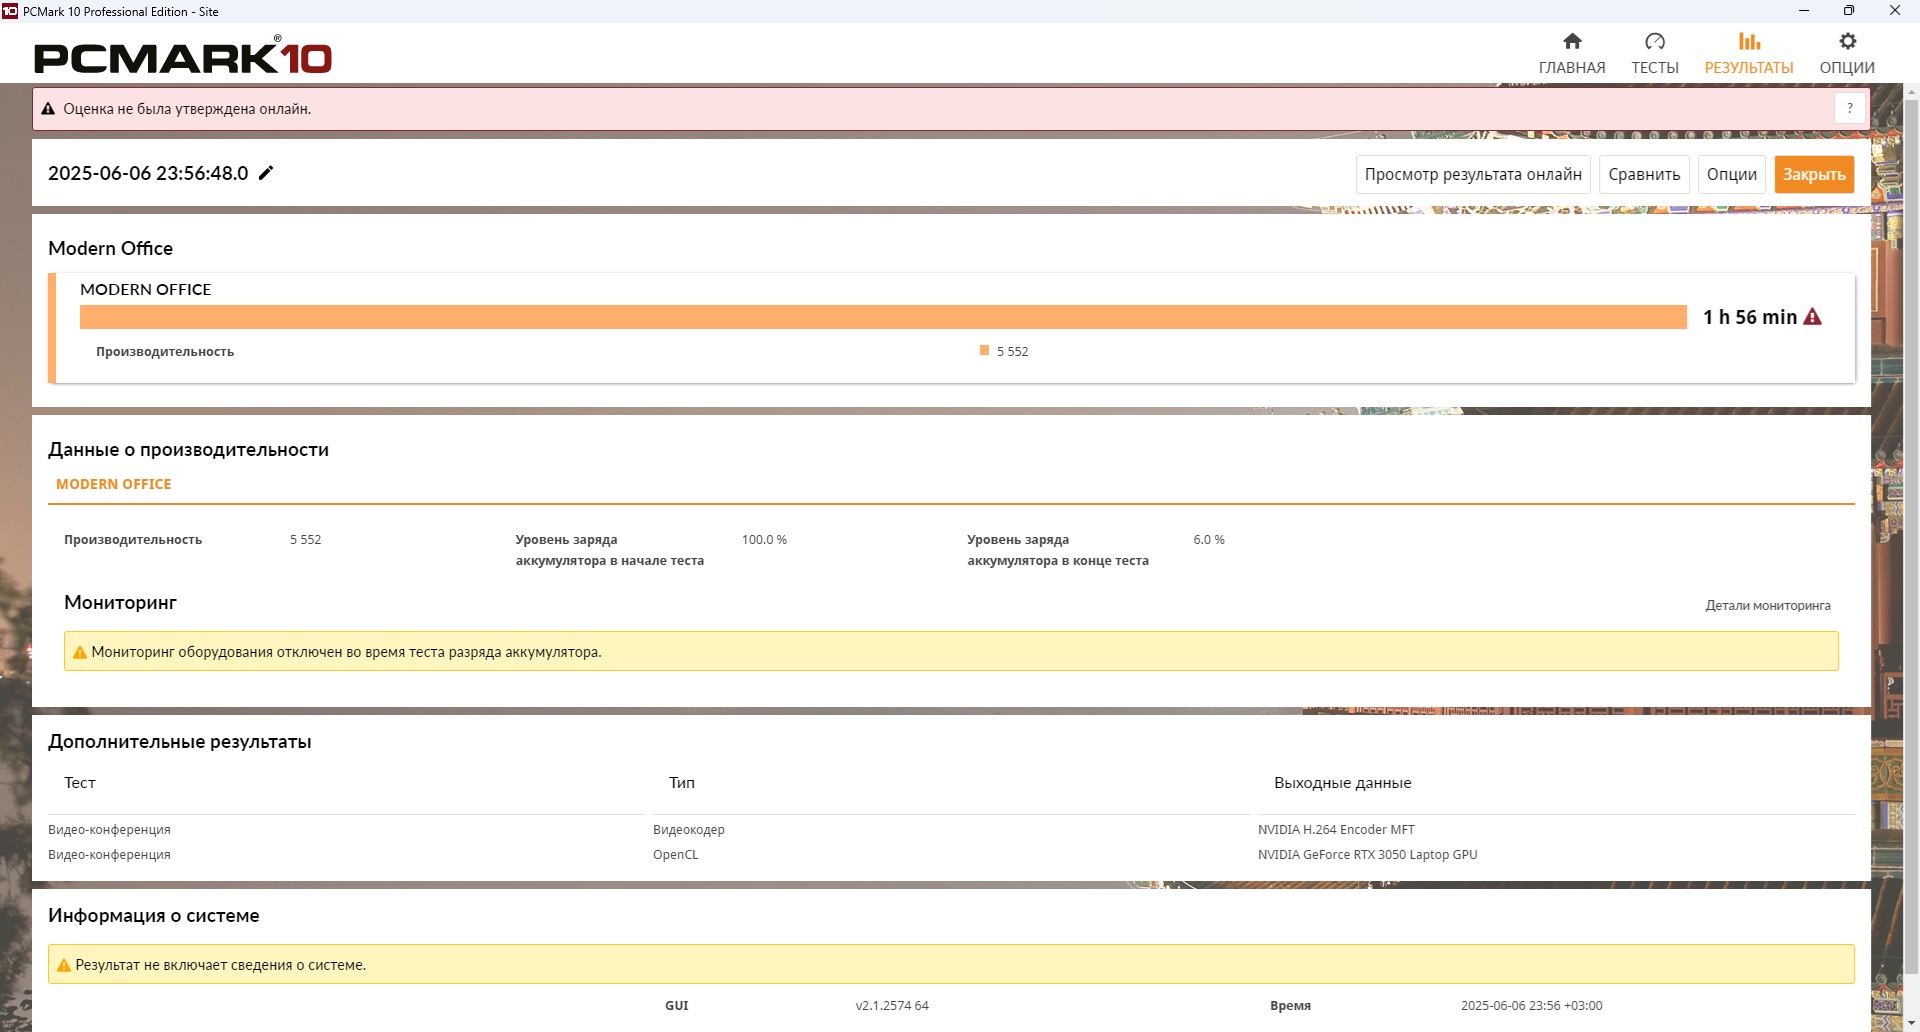Click the vertical scrollbar thumb
The image size is (1920, 1032).
[1911, 535]
